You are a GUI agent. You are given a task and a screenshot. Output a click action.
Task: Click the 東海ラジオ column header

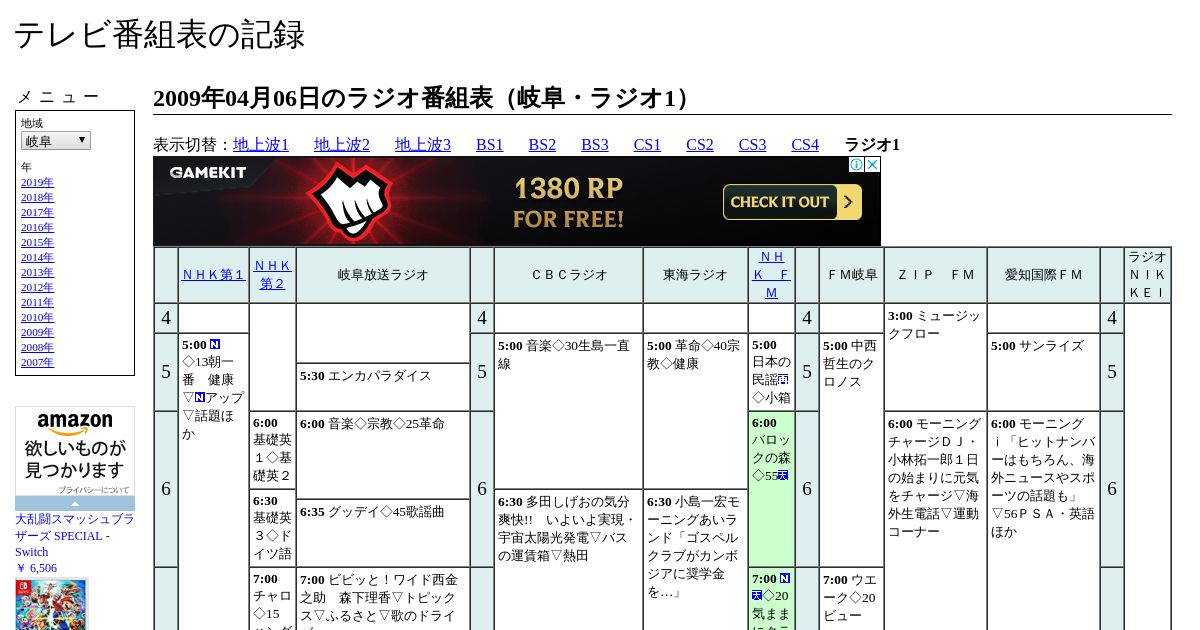pyautogui.click(x=695, y=275)
